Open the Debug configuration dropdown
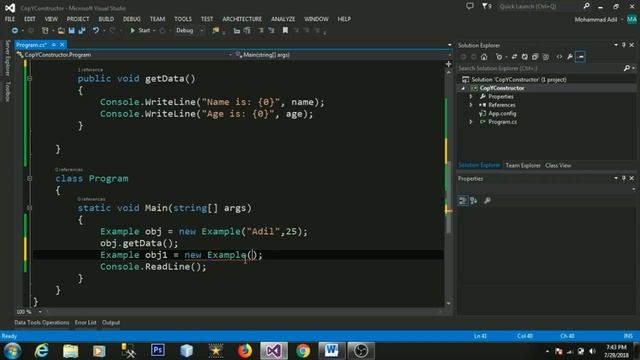Image resolution: width=640 pixels, height=360 pixels. tap(189, 31)
